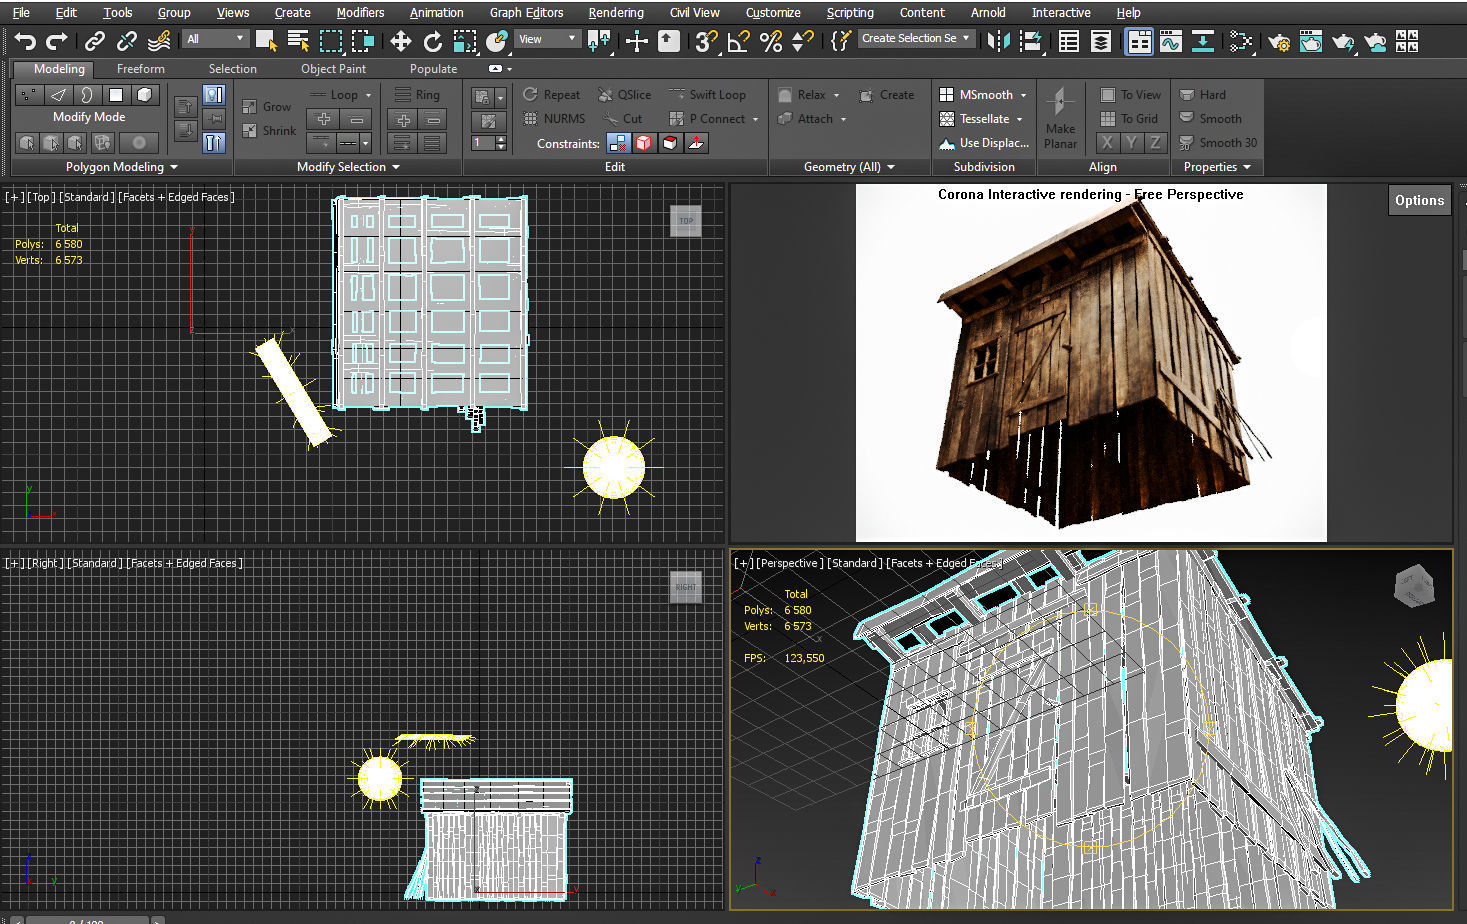Select Polygon sub-object level icon
Screen dimensions: 1467x924
pyautogui.click(x=116, y=95)
